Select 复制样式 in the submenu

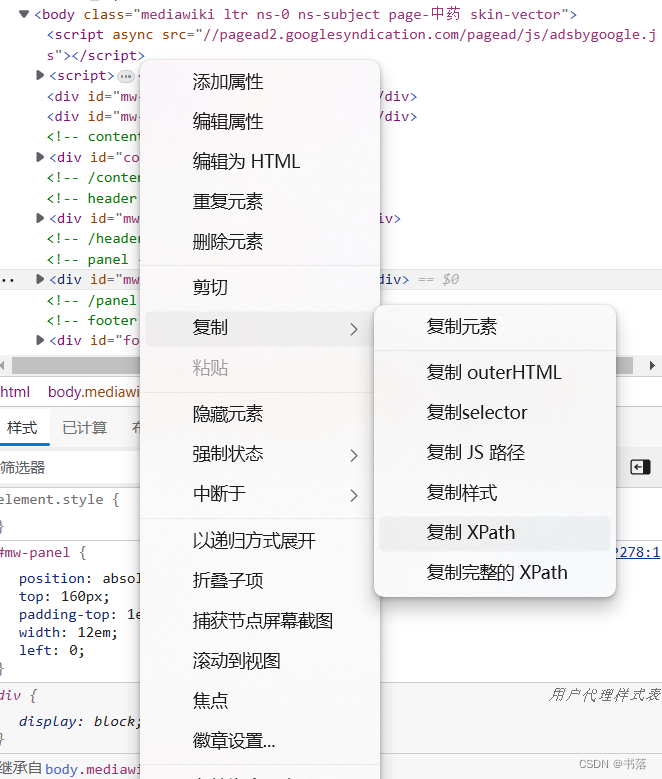[495, 493]
